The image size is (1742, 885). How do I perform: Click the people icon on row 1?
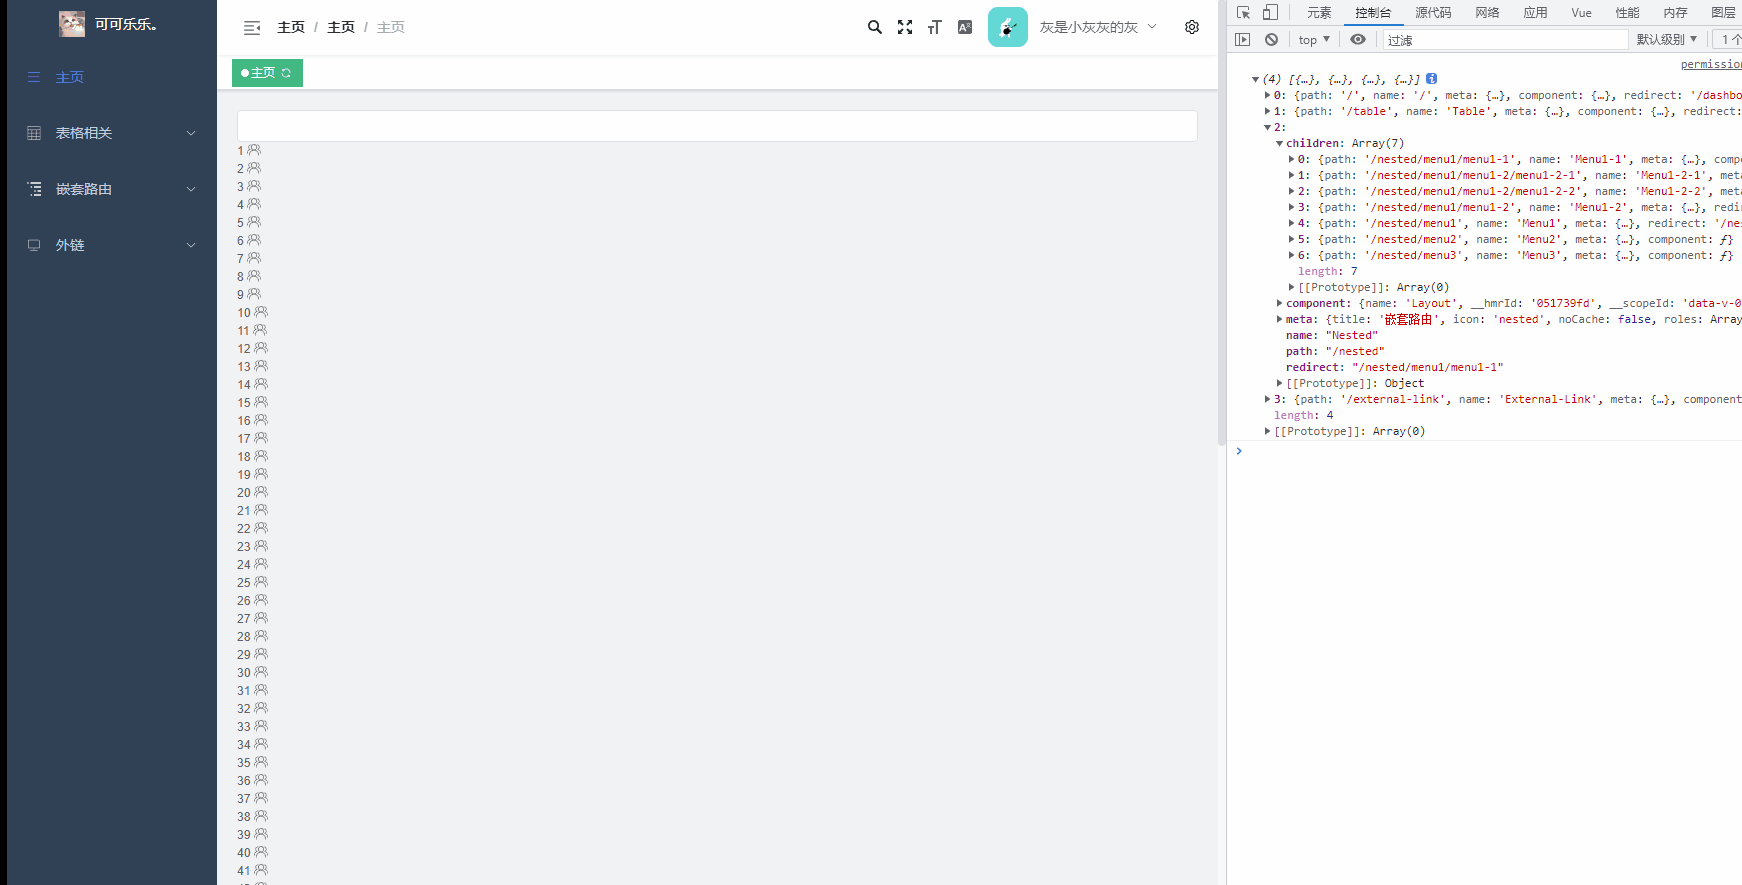point(254,150)
